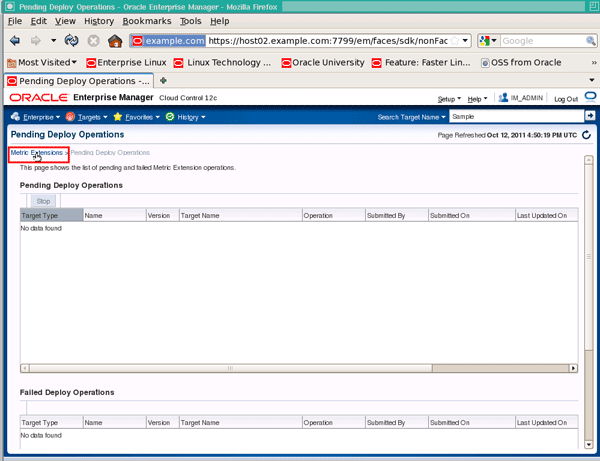Sort Pending table by Target Type column
The image size is (600, 461).
point(51,215)
